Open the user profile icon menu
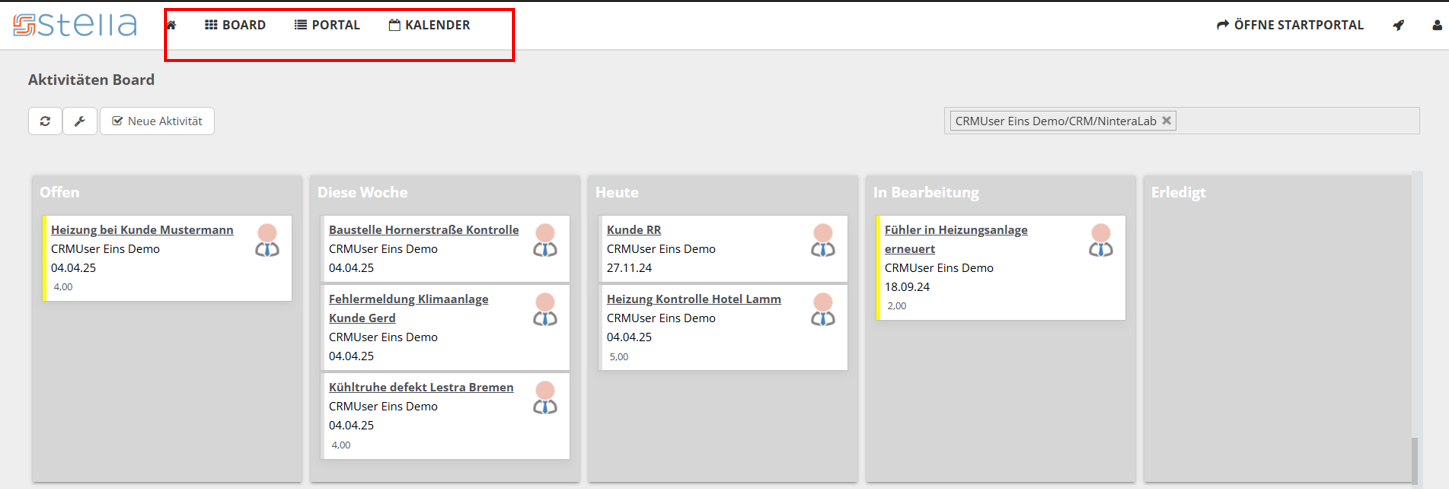1449x489 pixels. (1437, 25)
